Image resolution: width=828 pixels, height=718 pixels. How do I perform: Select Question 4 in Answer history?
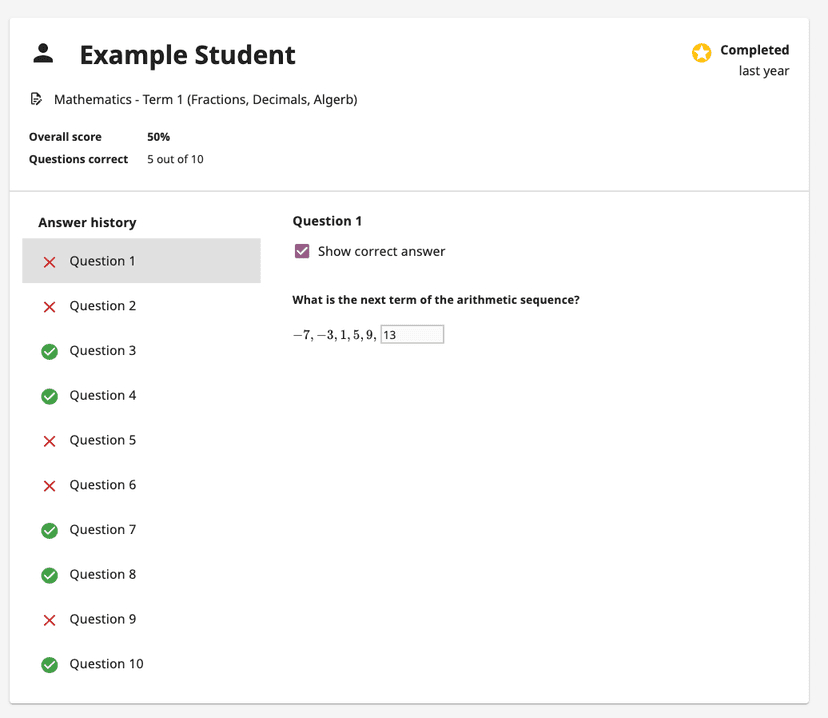(102, 395)
